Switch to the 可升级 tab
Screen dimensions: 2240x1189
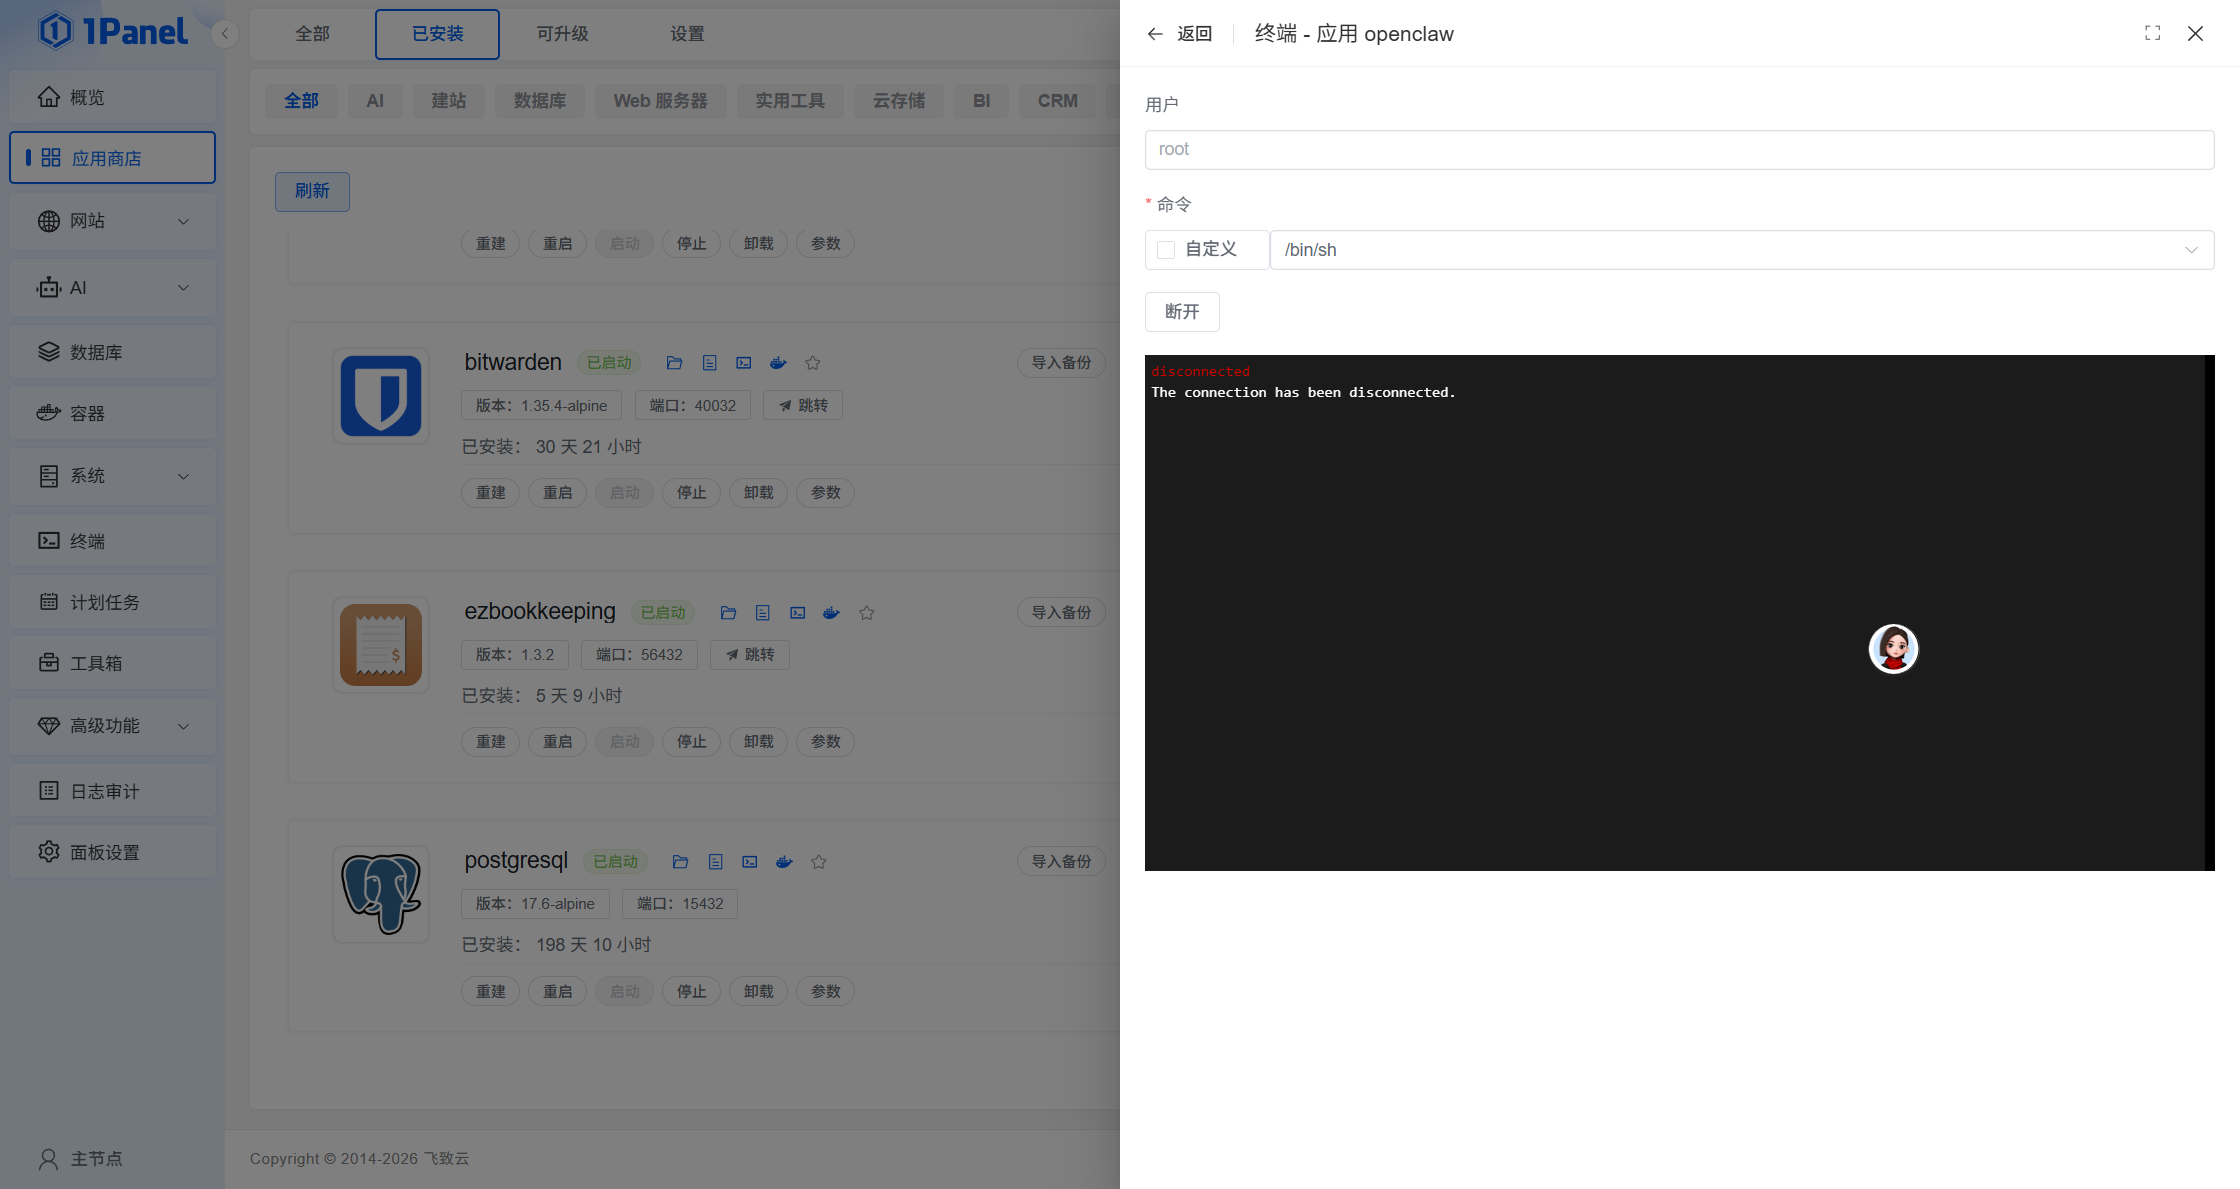562,34
